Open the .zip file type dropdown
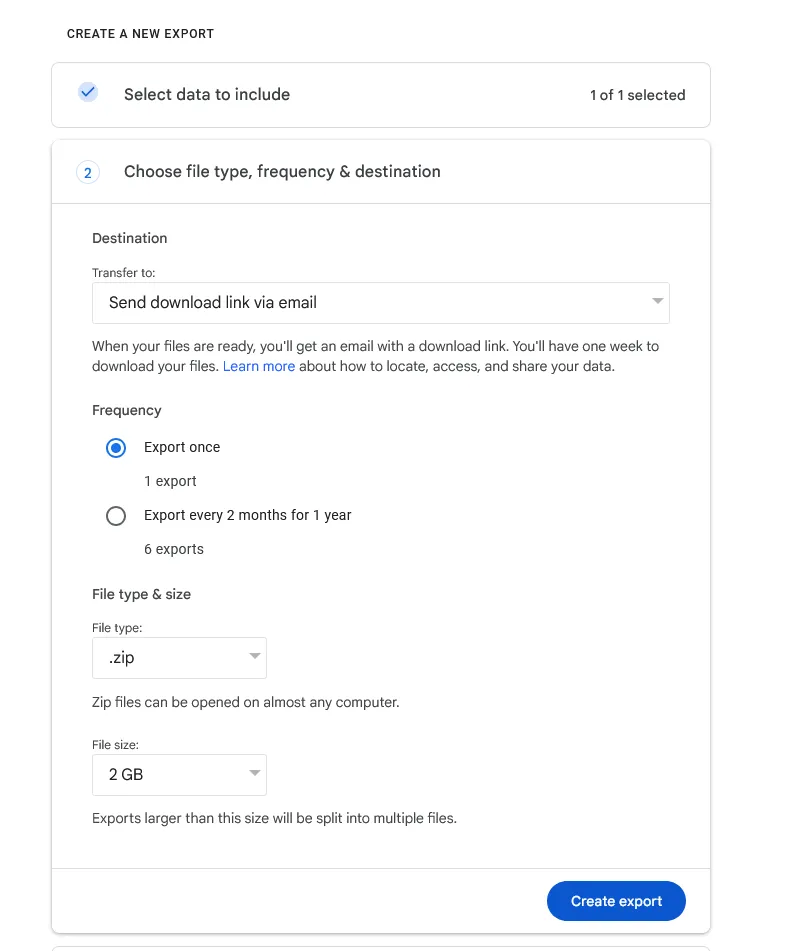The height and width of the screenshot is (951, 797). [179, 657]
